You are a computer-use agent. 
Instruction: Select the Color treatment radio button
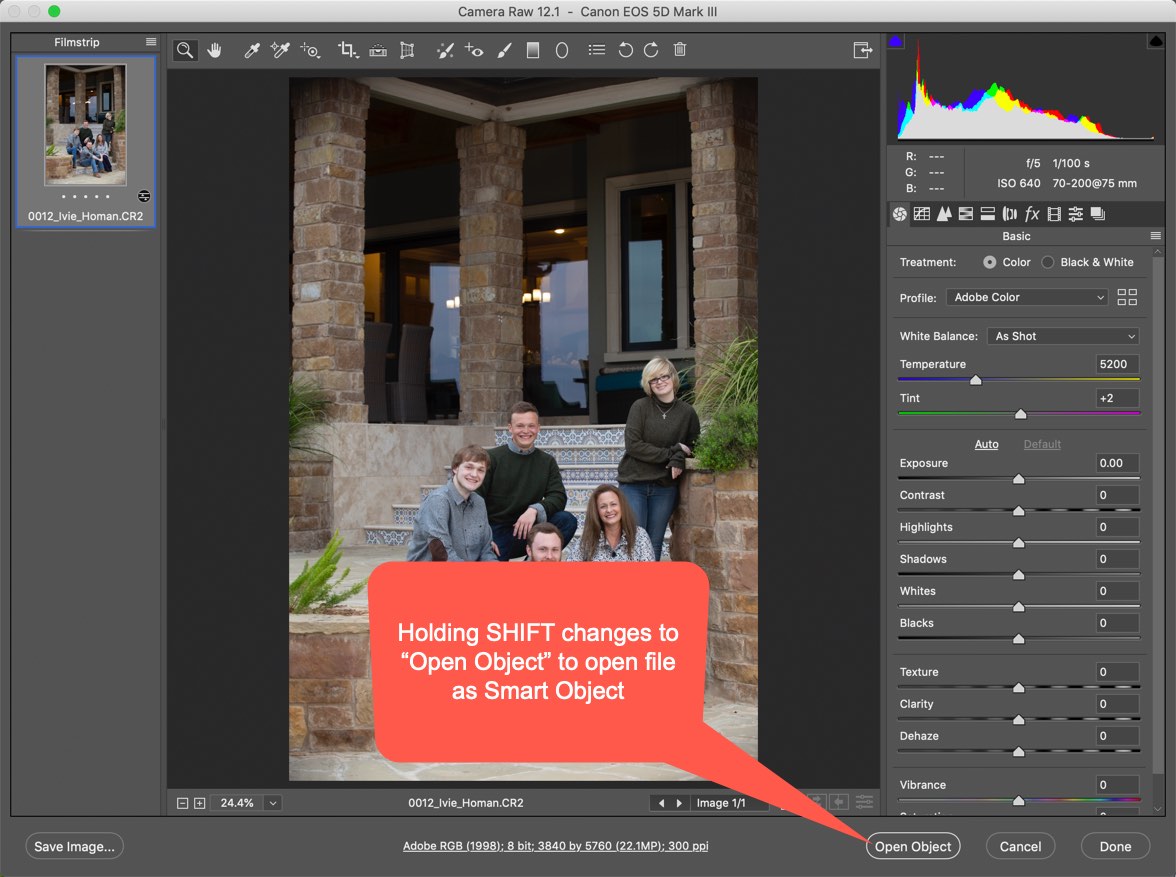tap(990, 262)
